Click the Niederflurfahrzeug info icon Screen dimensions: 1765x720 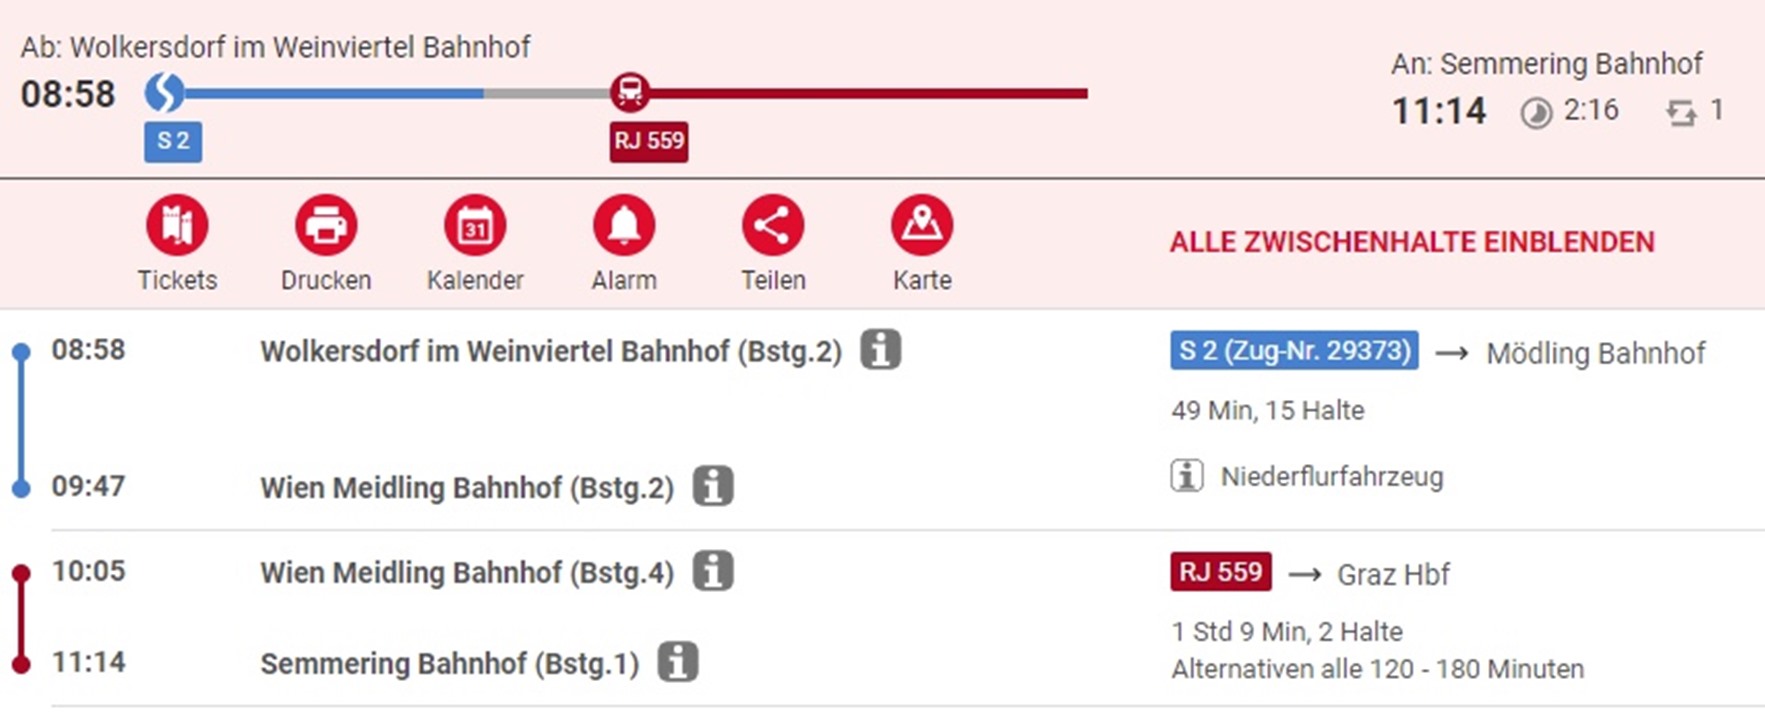click(x=1187, y=476)
